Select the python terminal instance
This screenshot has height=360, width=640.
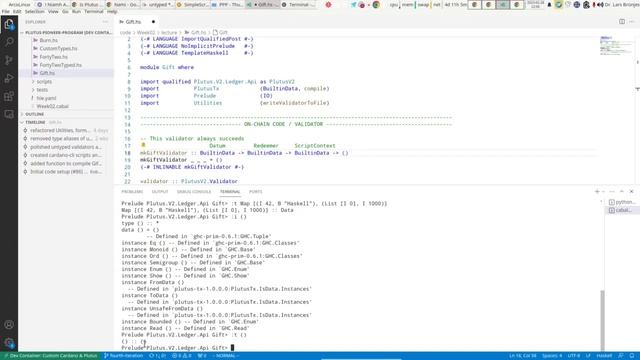(x=622, y=202)
